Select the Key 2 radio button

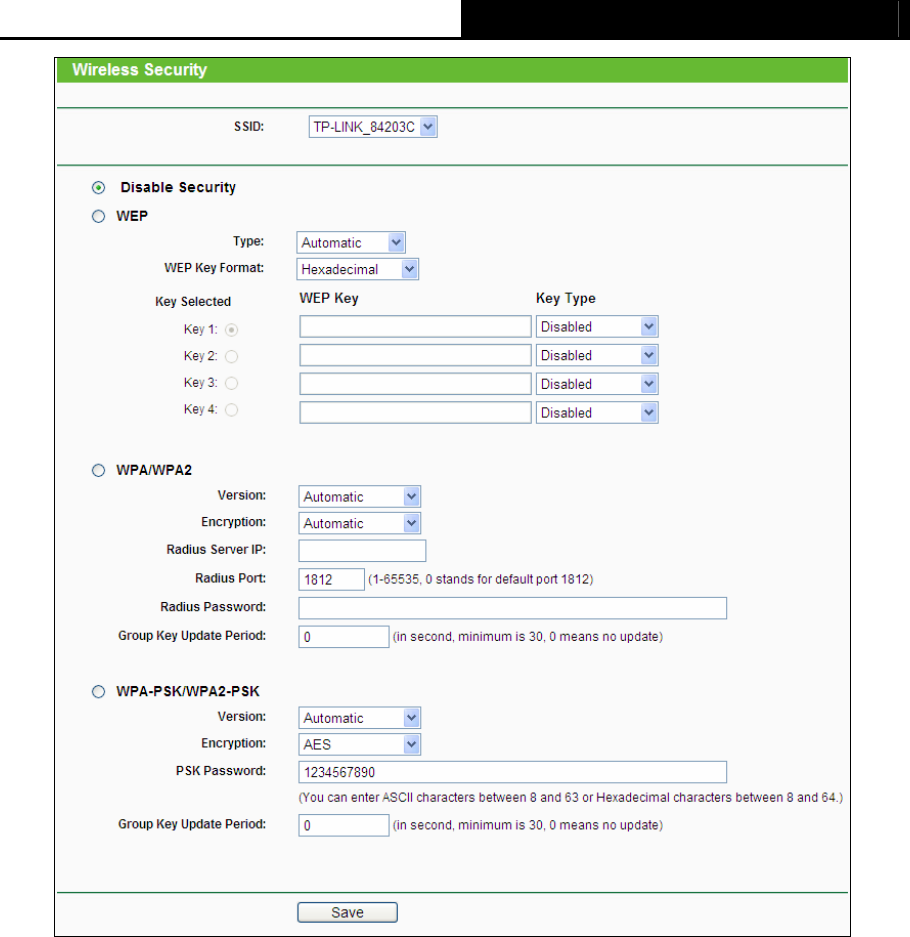tap(231, 357)
